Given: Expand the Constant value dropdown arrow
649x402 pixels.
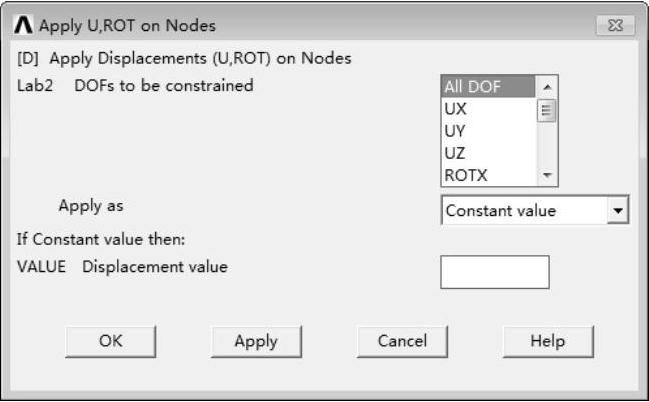Looking at the screenshot, I should (618, 210).
